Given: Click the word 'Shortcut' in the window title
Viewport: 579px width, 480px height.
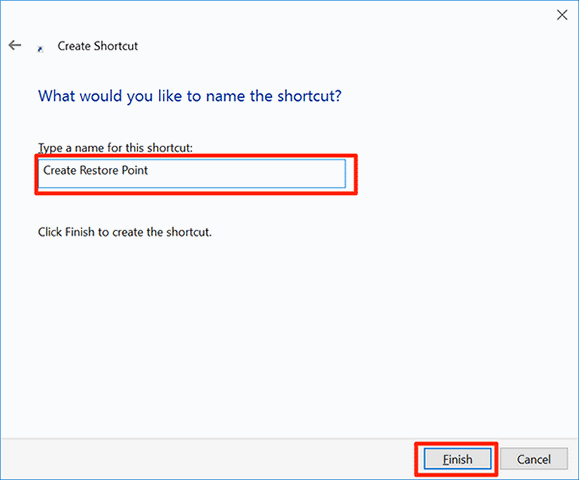Looking at the screenshot, I should [116, 46].
